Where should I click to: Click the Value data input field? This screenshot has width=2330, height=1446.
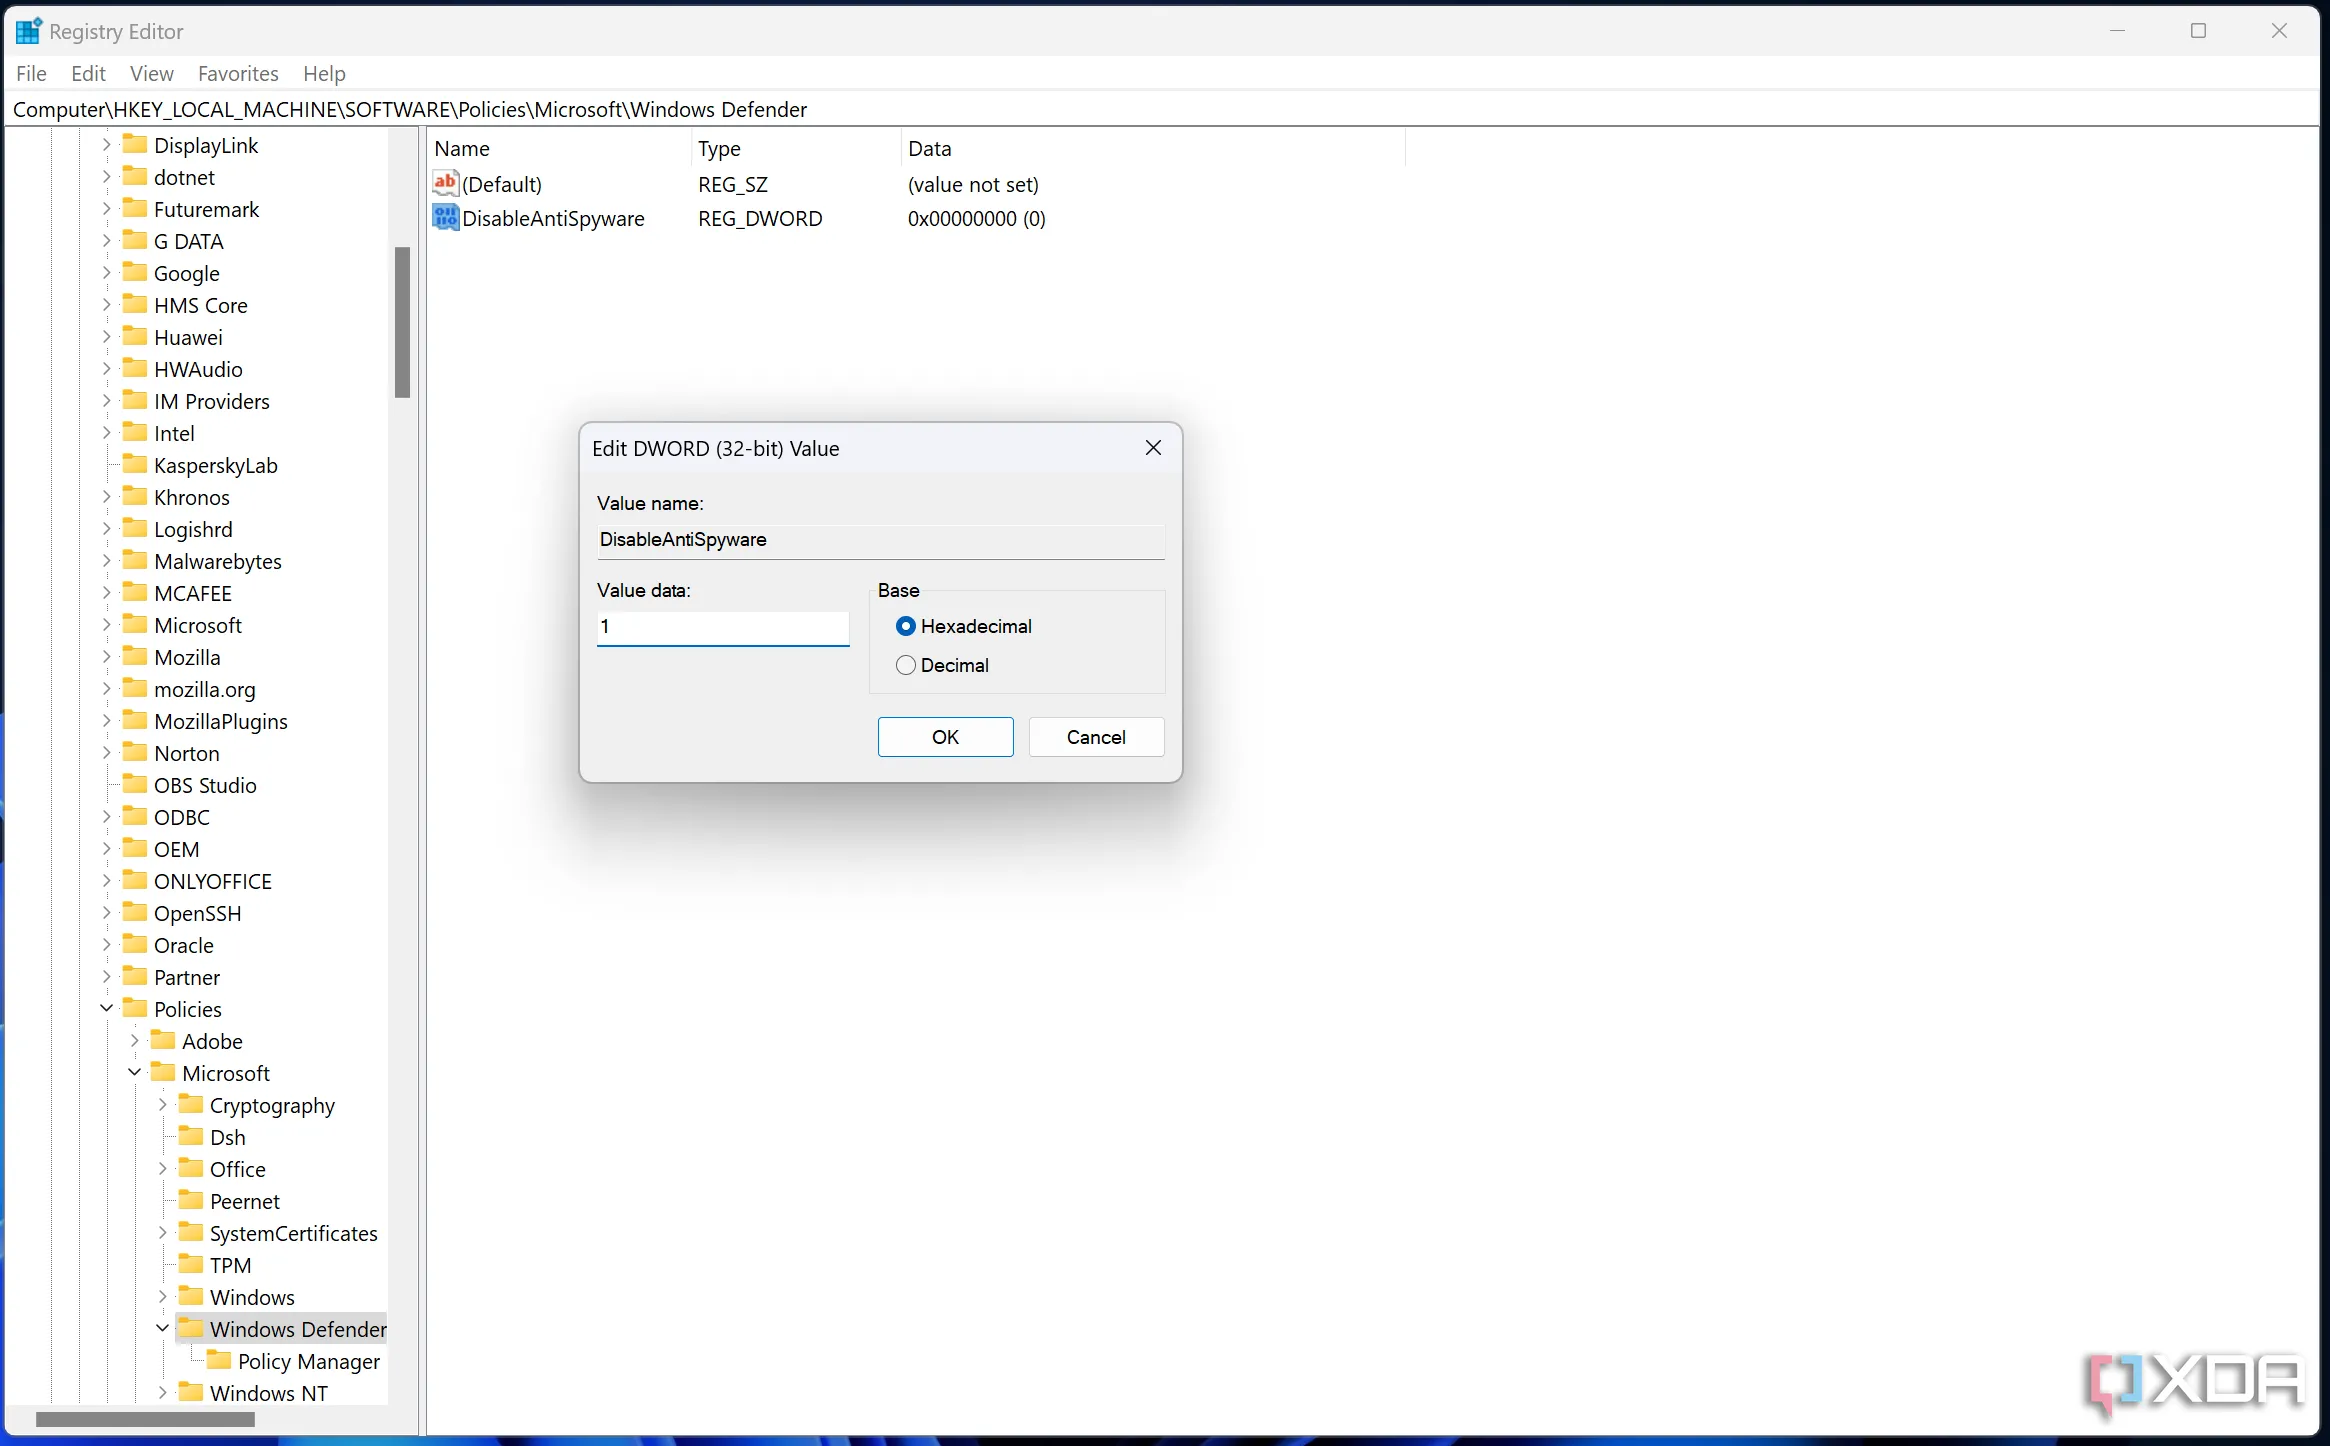click(723, 627)
